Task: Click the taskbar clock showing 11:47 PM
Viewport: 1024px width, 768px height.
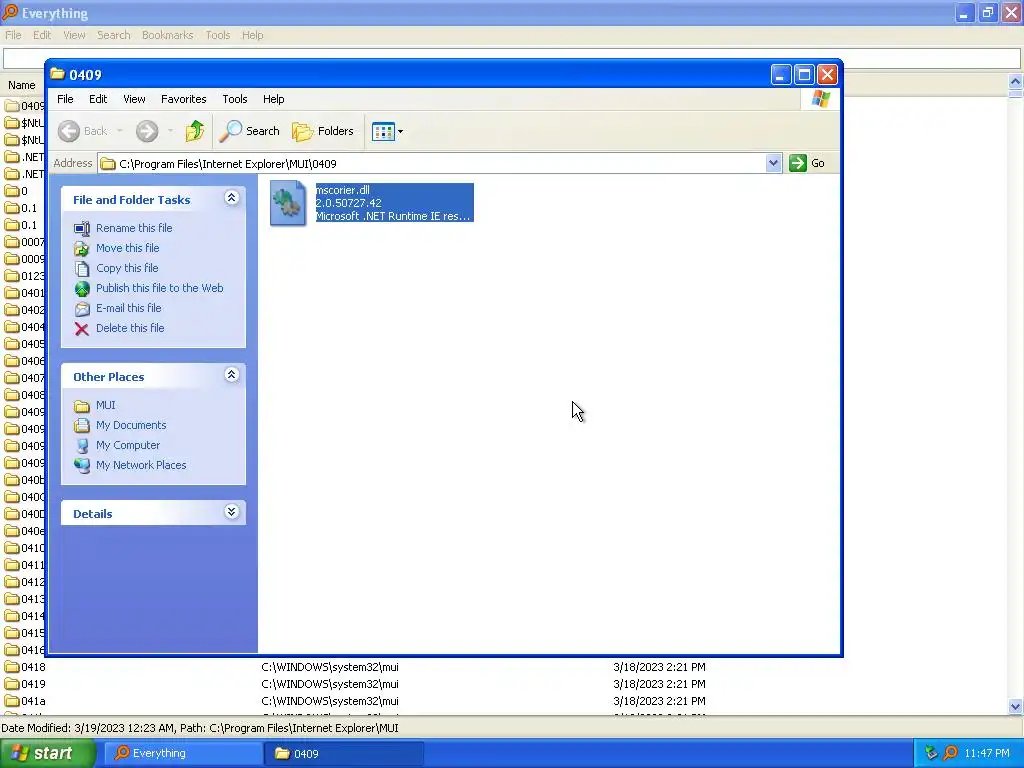Action: click(x=987, y=754)
